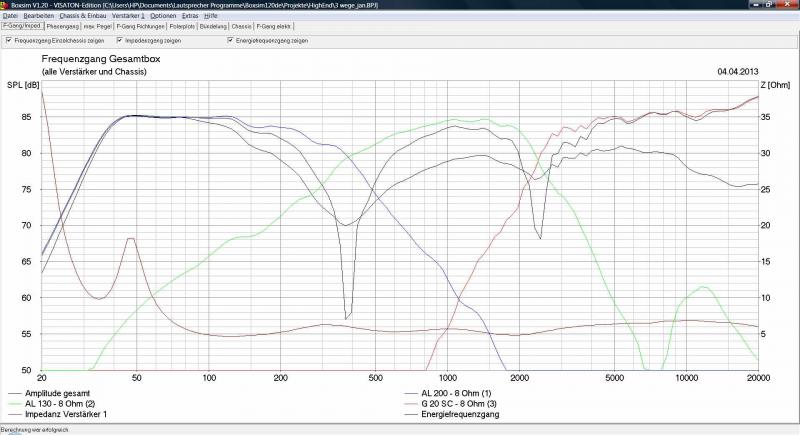Disable the Impedanzgang zeigen checkbox
This screenshot has width=800, height=435.
(120, 42)
